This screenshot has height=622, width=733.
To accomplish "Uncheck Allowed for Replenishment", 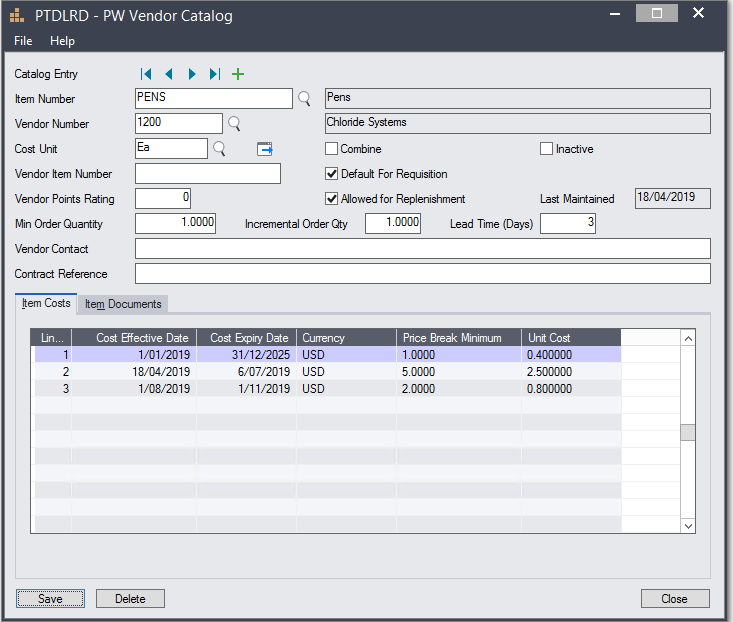I will 331,199.
